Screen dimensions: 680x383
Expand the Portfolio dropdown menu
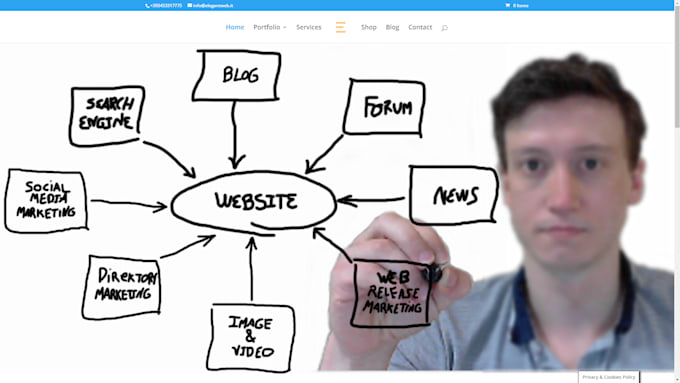270,27
